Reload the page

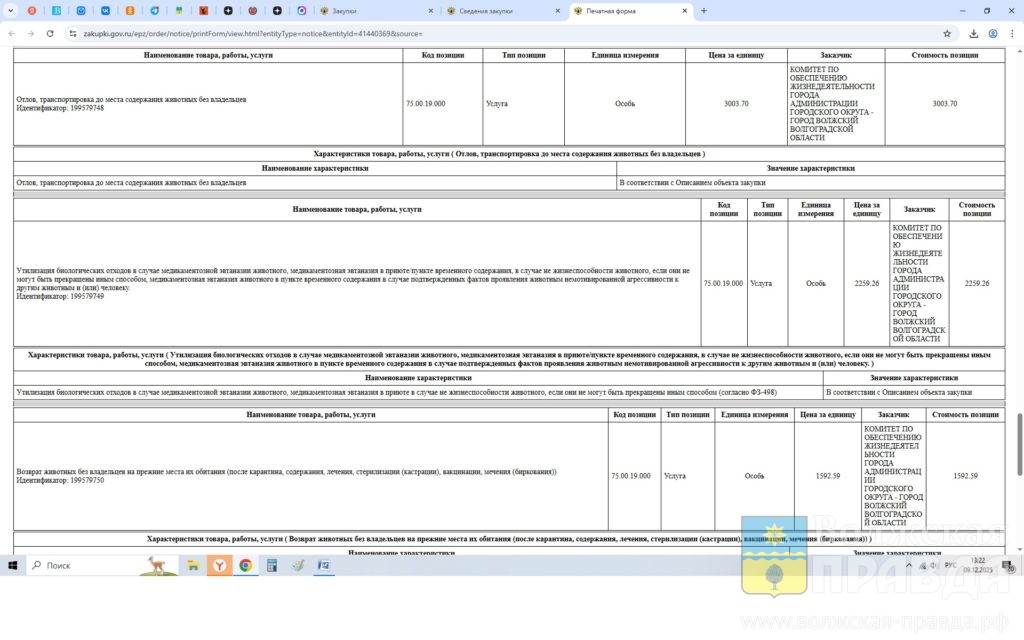tap(50, 33)
